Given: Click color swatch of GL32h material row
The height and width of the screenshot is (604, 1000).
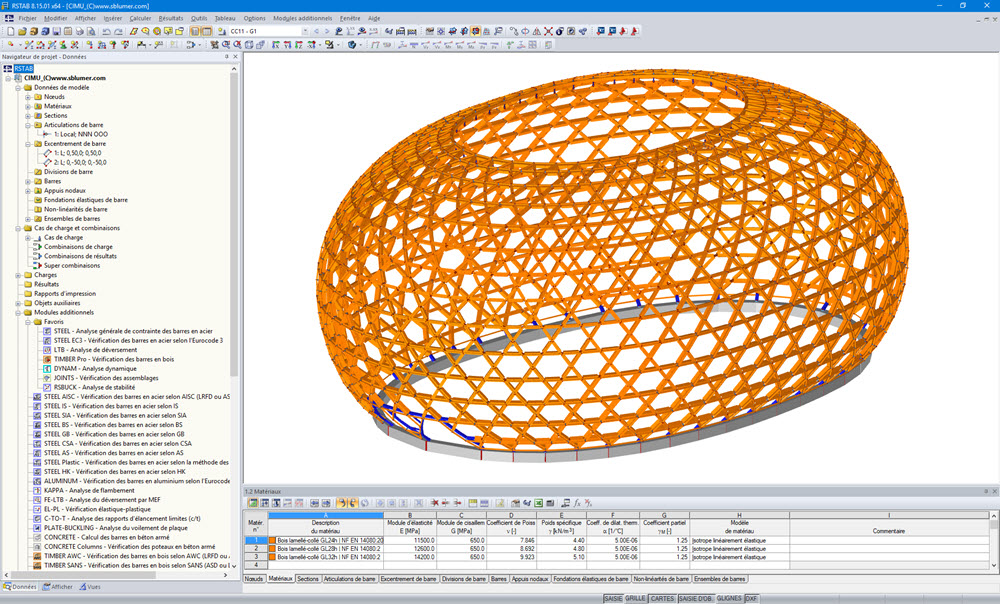Looking at the screenshot, I should pos(272,557).
